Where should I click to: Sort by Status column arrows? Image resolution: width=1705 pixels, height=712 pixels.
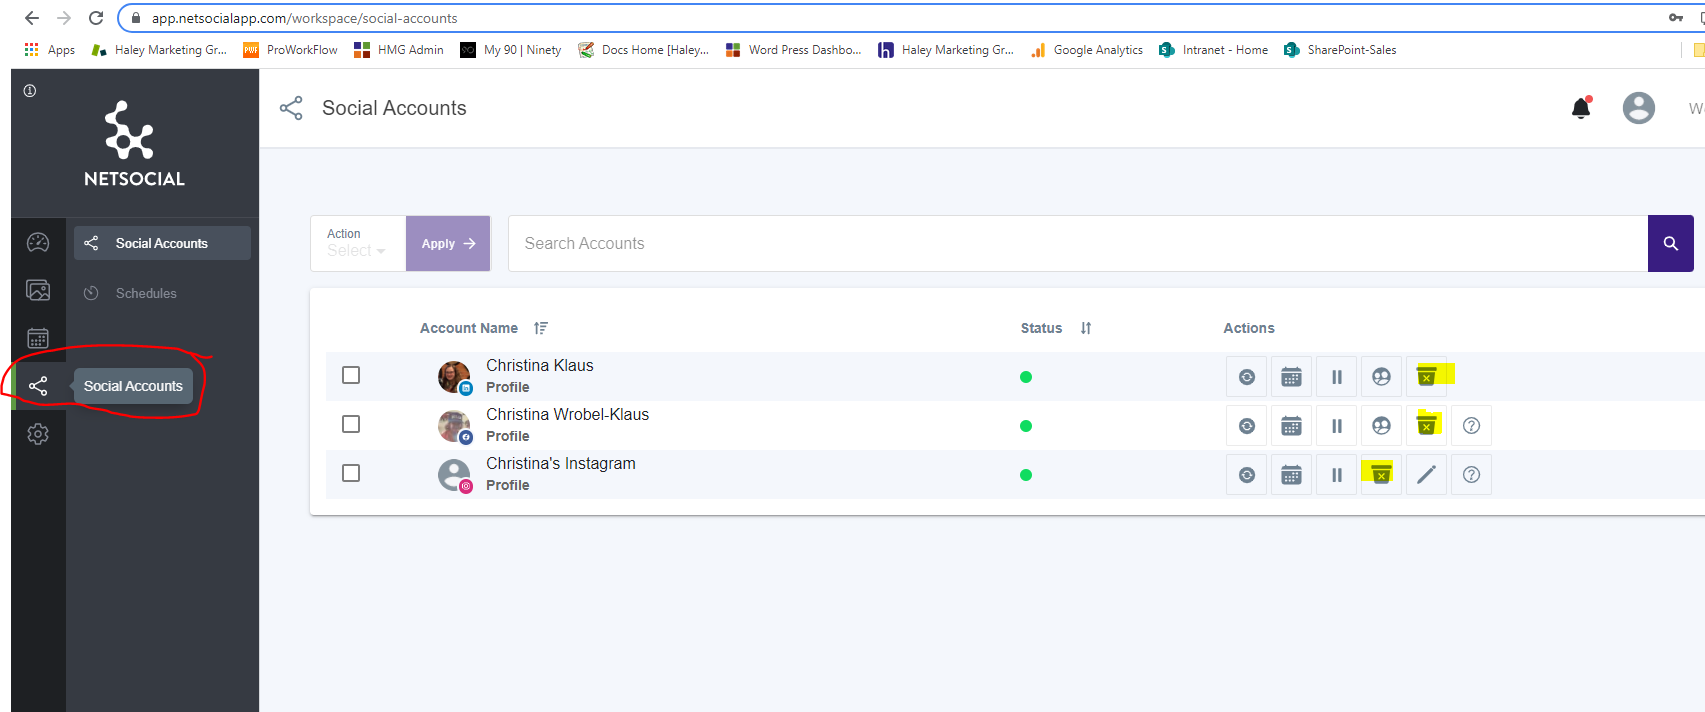(x=1086, y=328)
